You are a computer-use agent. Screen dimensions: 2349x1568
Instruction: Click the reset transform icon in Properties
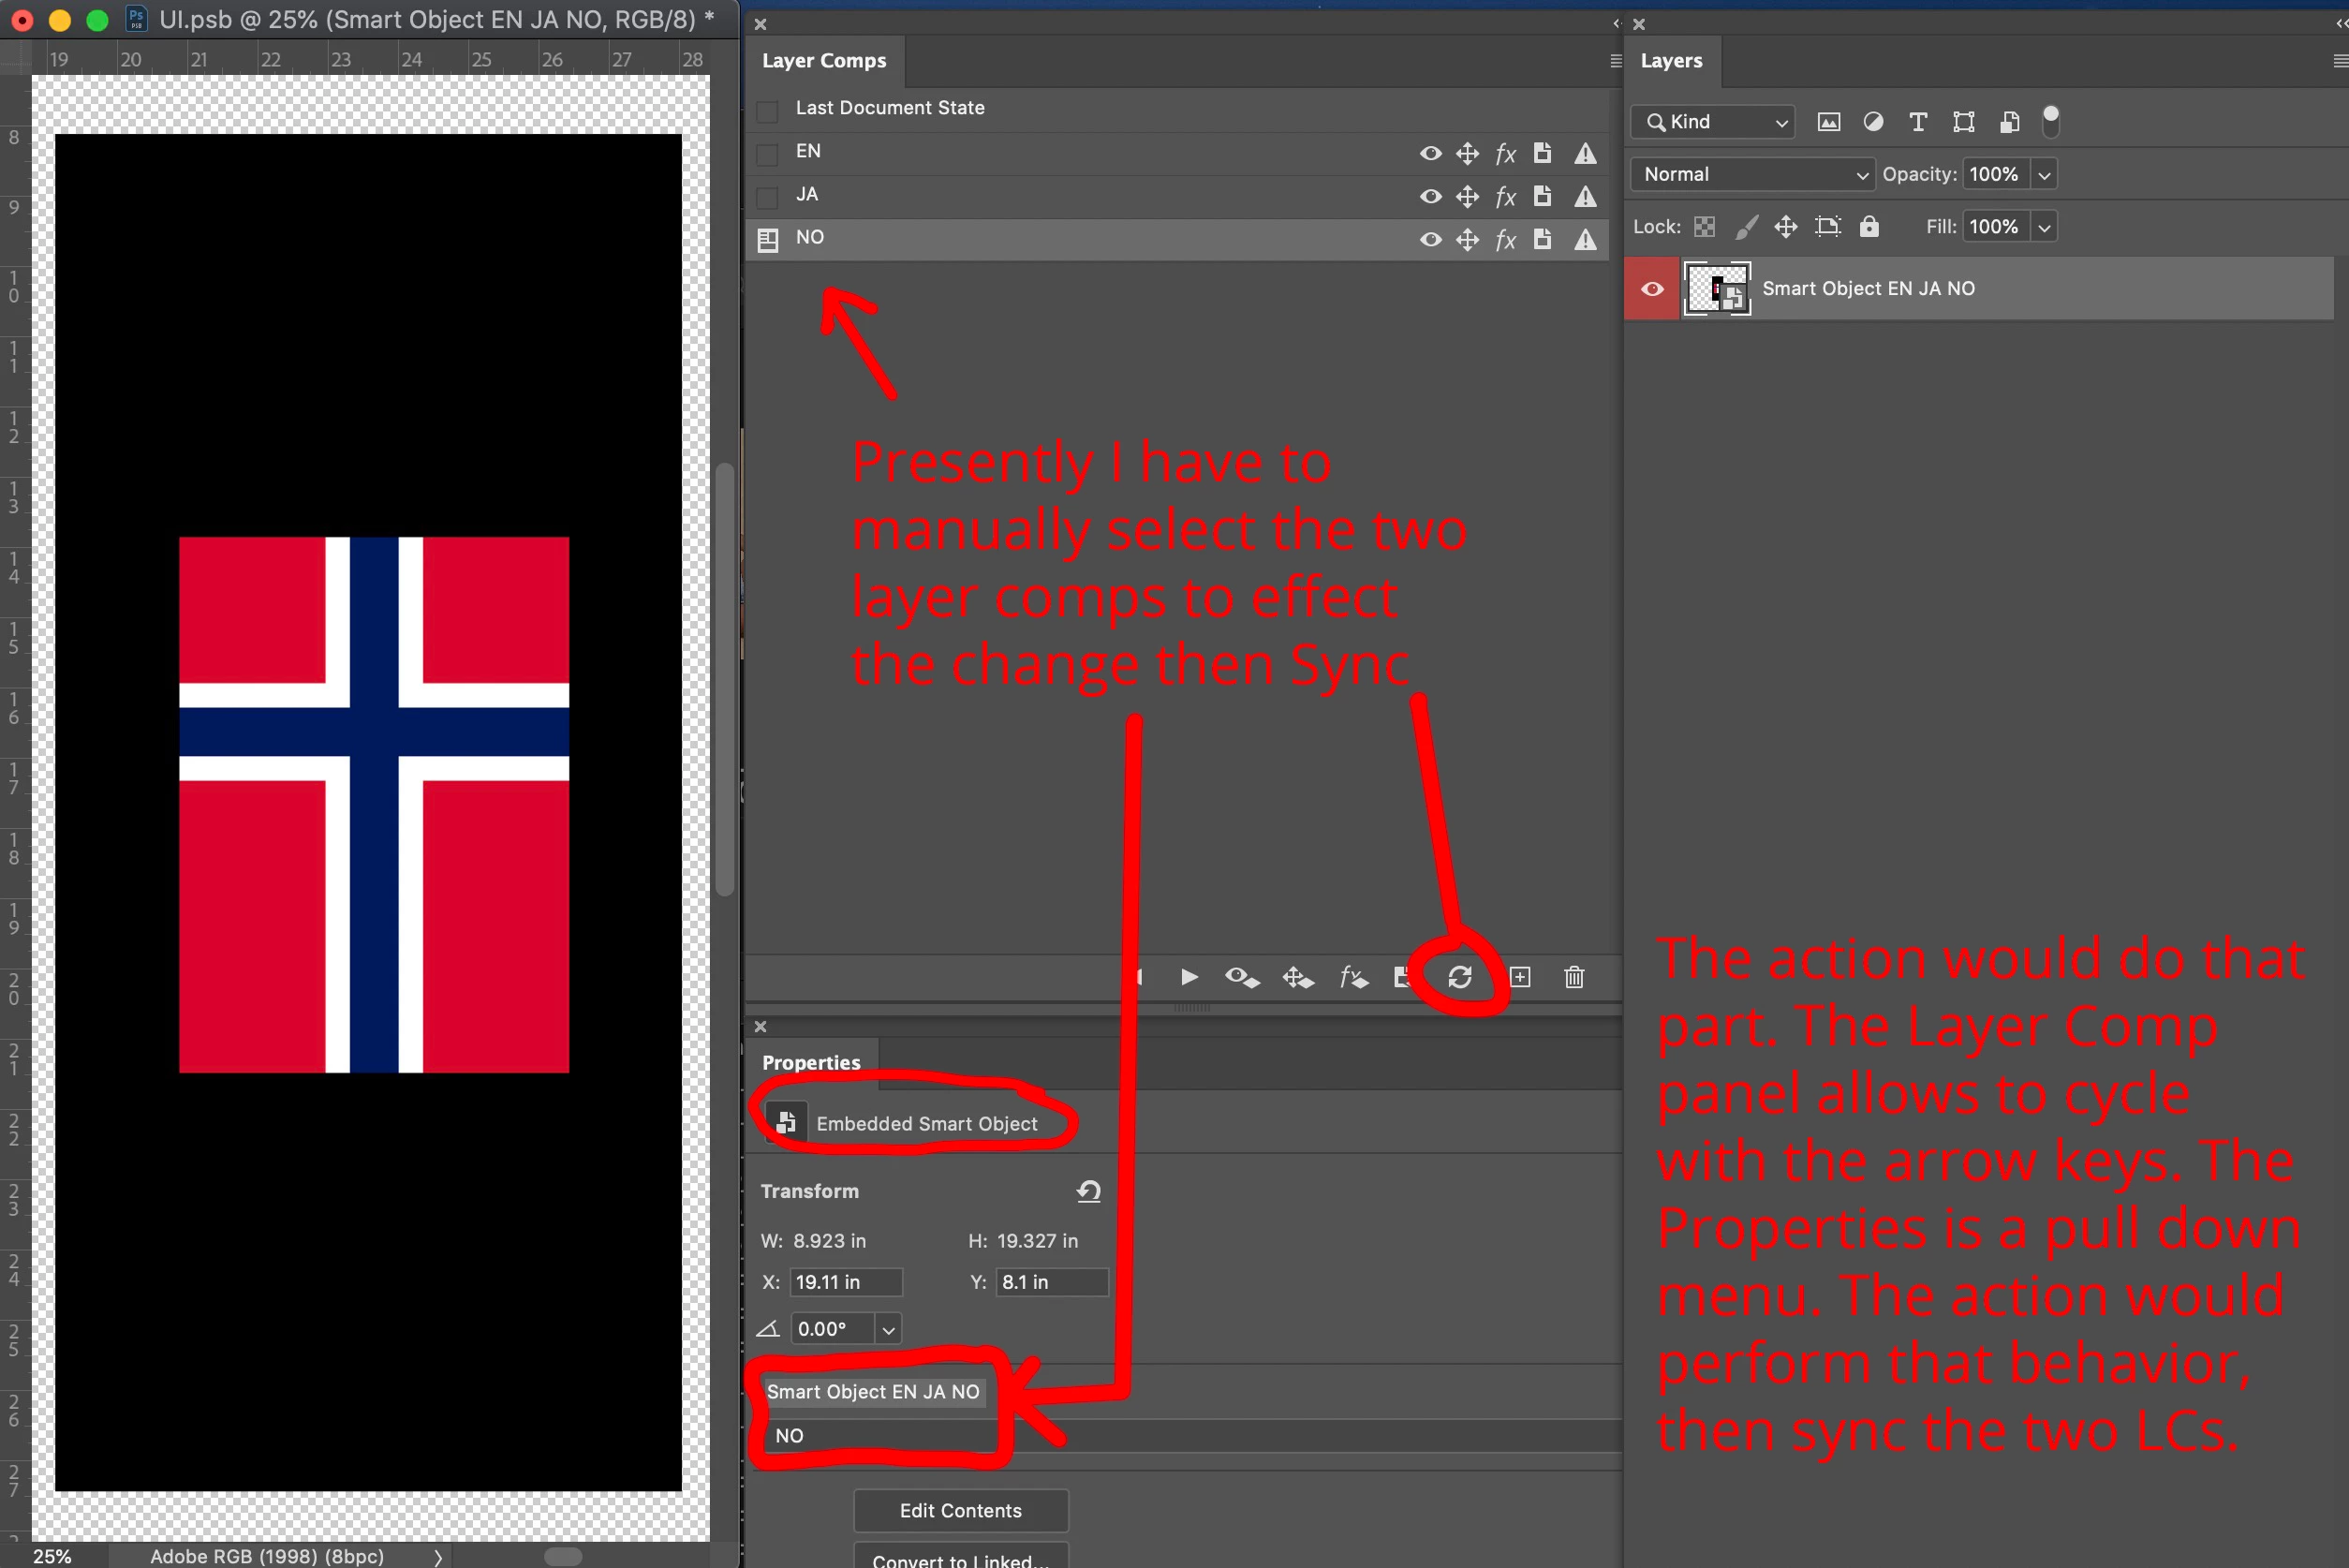pyautogui.click(x=1088, y=1191)
